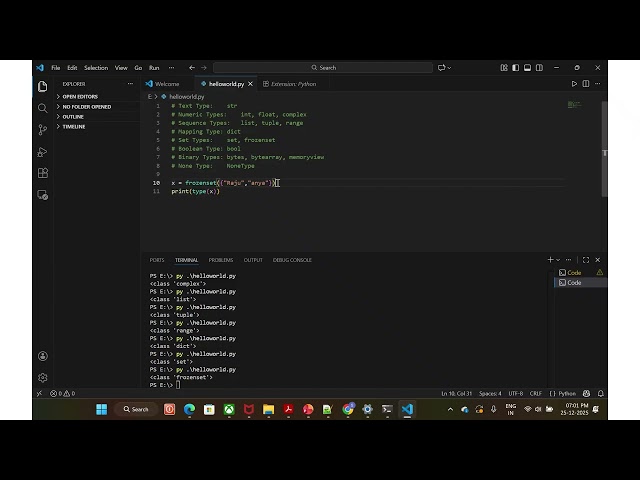Expand the Outline section

tap(98, 117)
